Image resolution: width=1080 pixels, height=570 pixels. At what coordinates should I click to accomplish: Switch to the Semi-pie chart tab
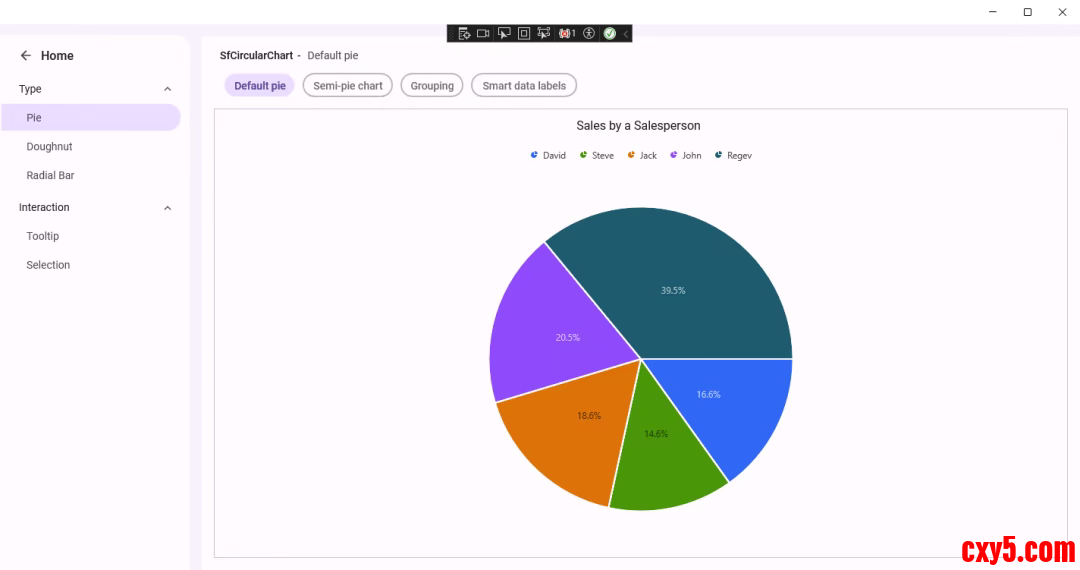click(347, 86)
